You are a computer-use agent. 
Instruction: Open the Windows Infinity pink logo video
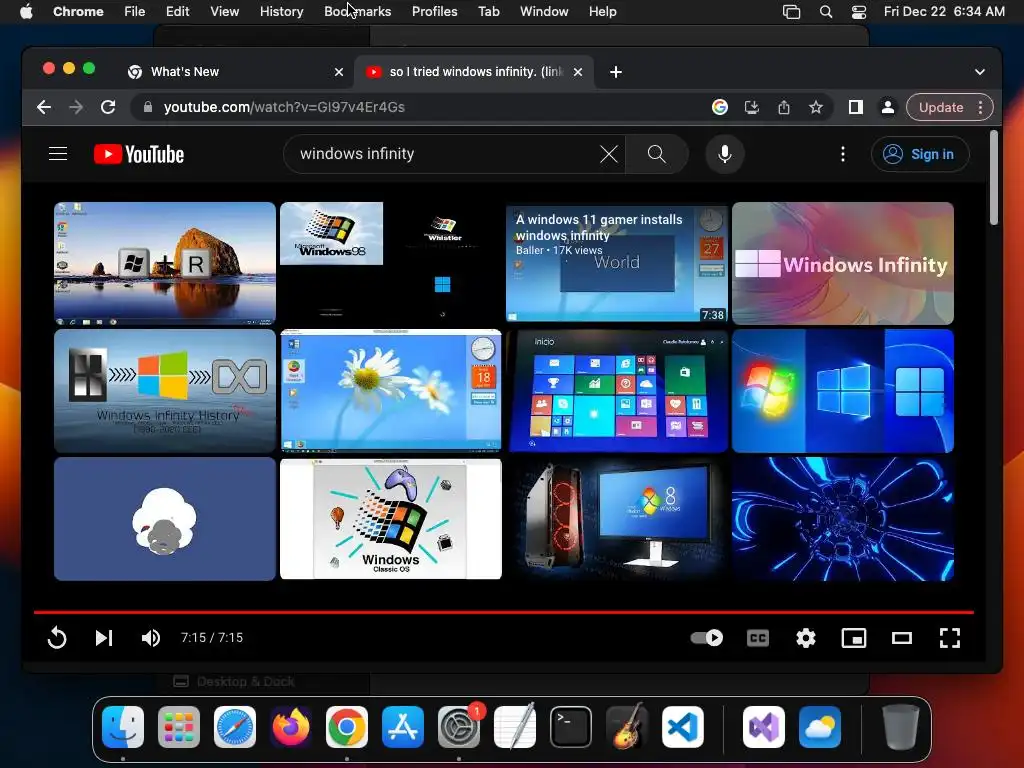842,263
